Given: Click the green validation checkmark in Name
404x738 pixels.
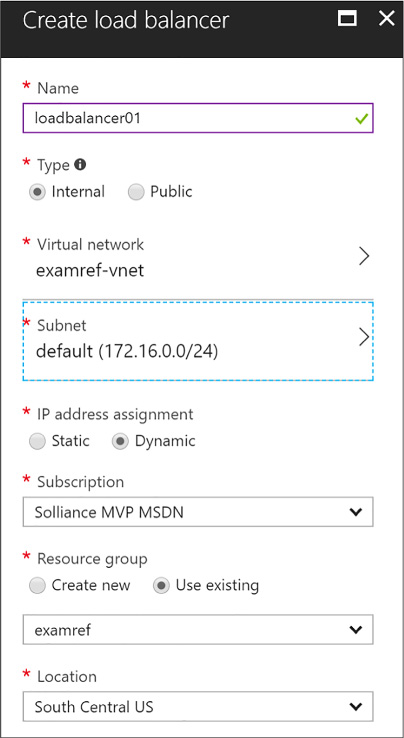Looking at the screenshot, I should [362, 119].
